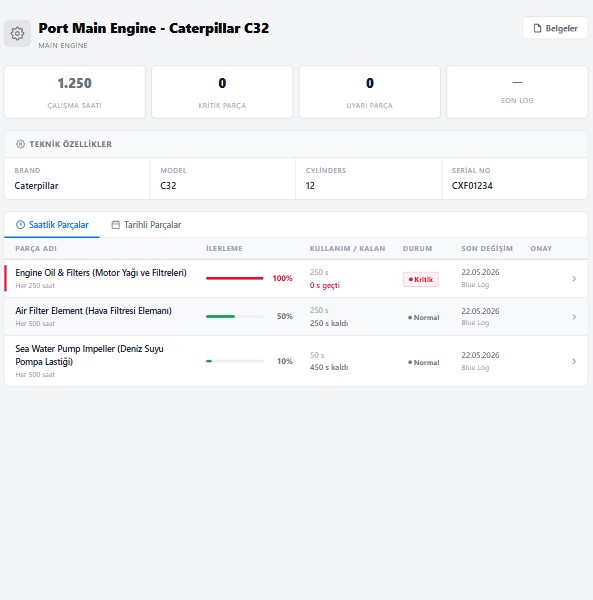The image size is (593, 600).
Task: Click the 1.250 Çalışma Saati card
Action: (x=75, y=92)
